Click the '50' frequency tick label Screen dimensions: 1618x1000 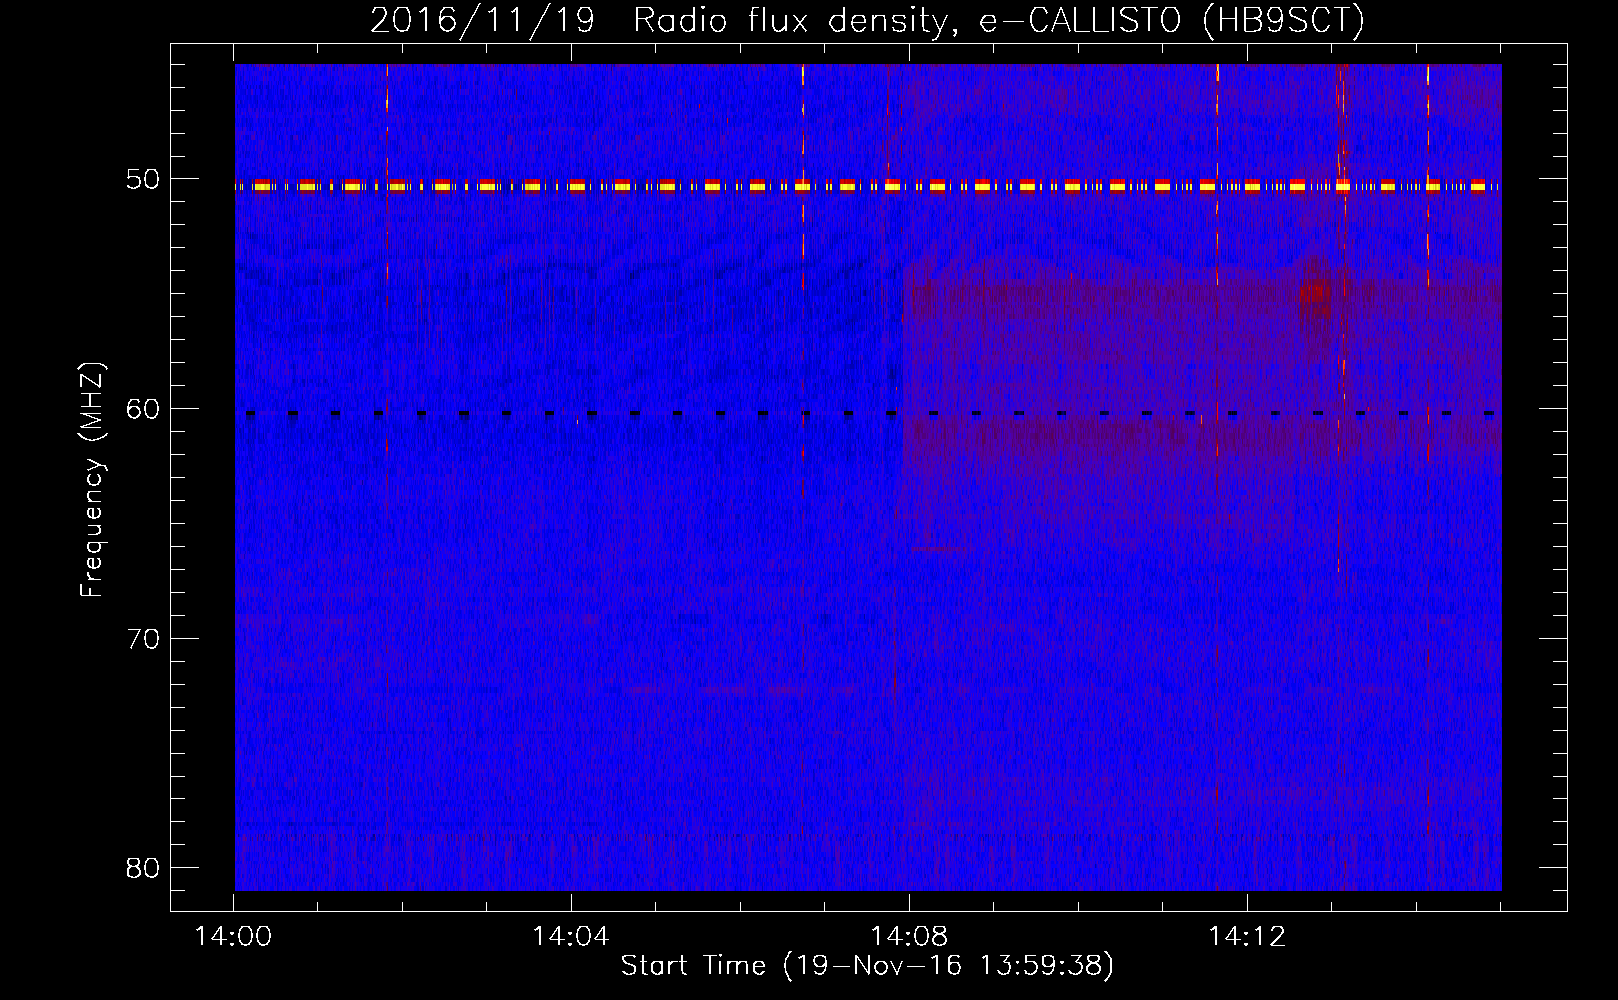click(143, 179)
